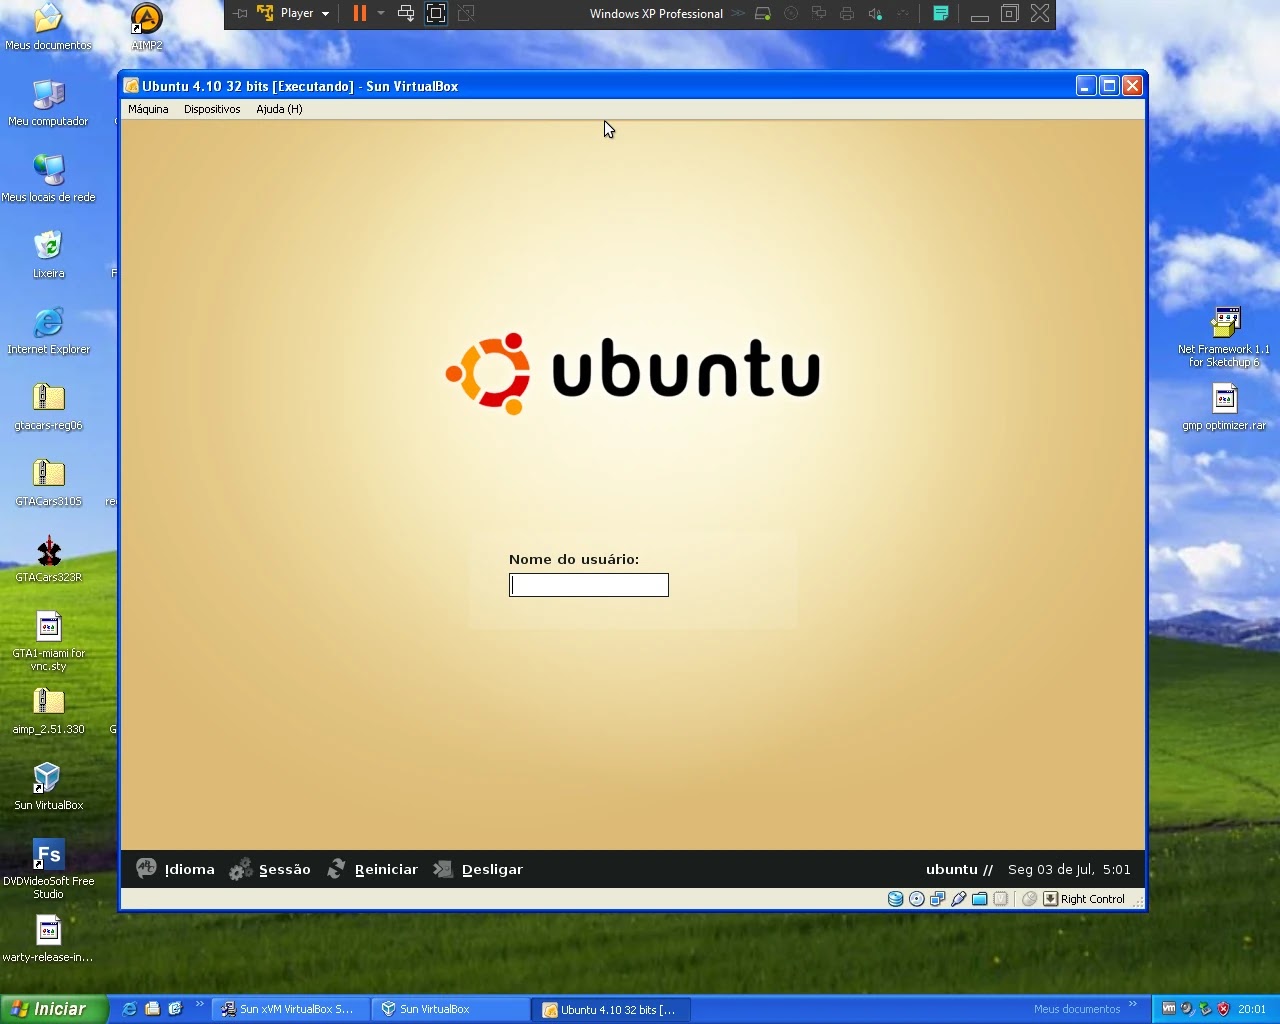Expand Meus documentos toolbar chevron on taskbar

(1133, 1004)
